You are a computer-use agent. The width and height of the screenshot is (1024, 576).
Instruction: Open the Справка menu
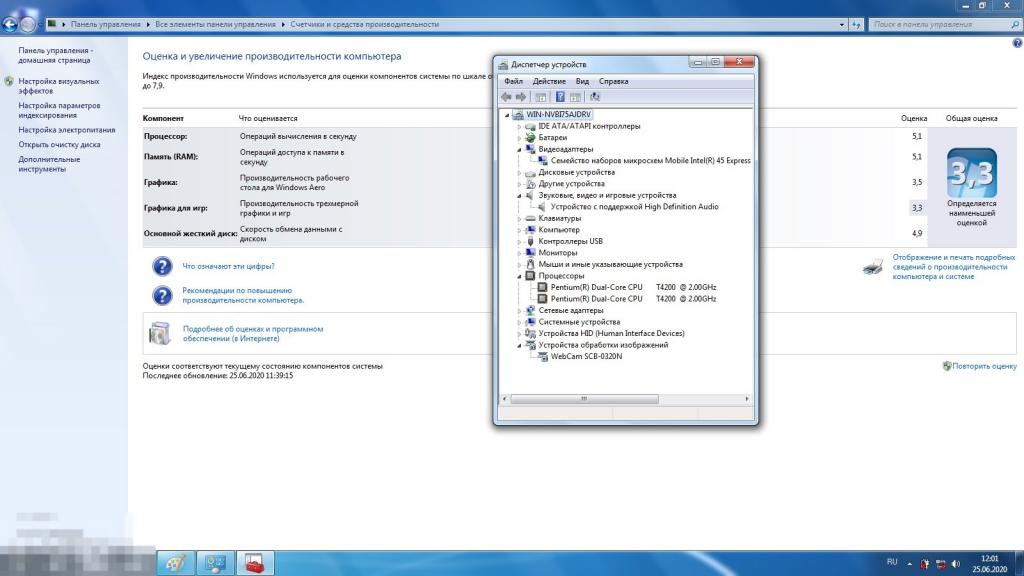point(613,82)
